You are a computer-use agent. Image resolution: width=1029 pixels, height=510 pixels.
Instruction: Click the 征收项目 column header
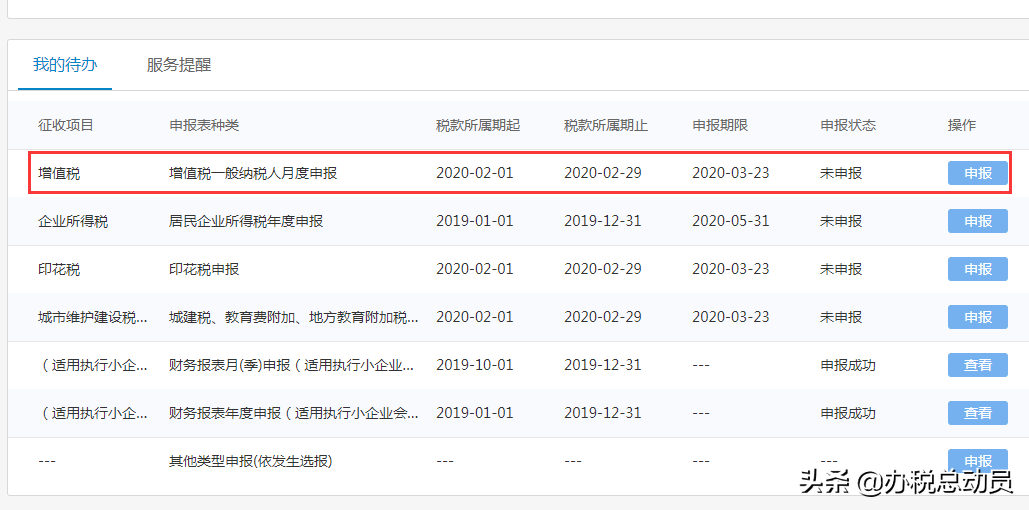pos(66,125)
